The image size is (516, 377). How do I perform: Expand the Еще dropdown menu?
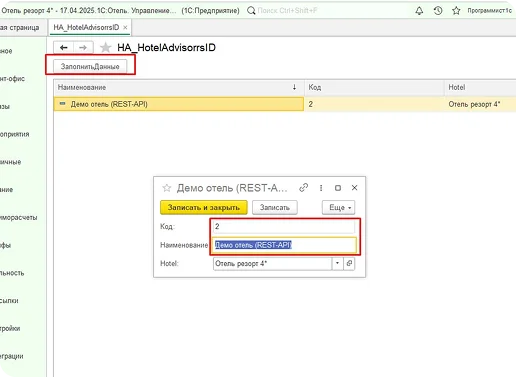coord(338,207)
